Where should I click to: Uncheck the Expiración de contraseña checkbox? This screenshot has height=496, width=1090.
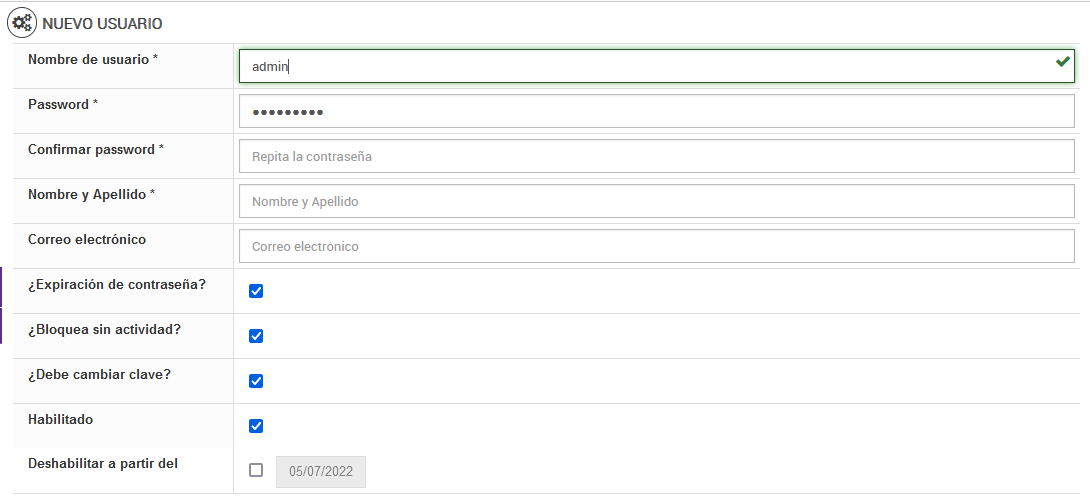(x=256, y=291)
